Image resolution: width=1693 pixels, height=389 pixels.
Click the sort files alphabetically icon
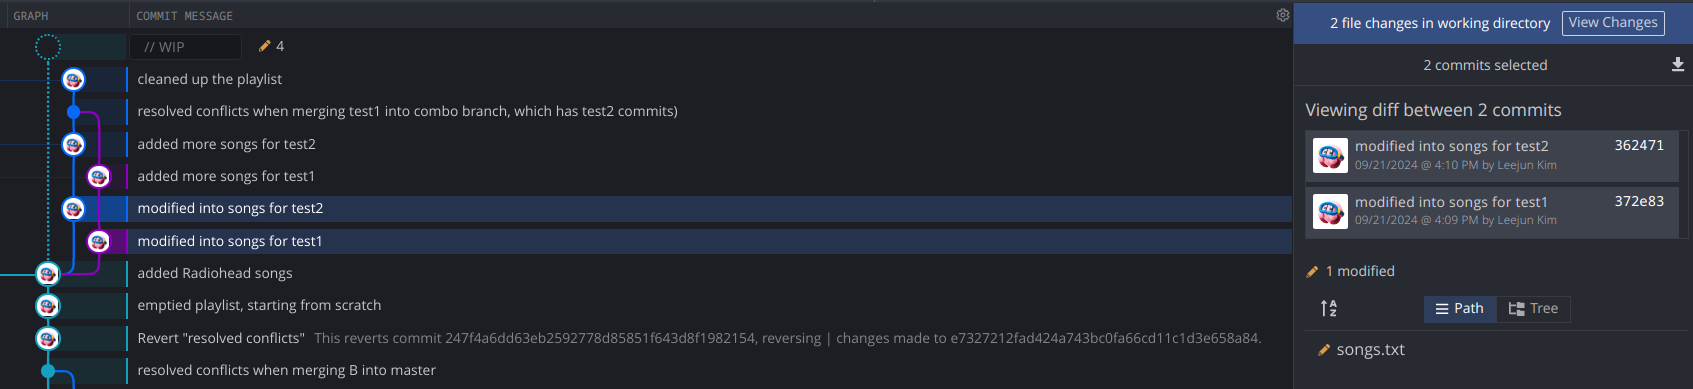1328,309
